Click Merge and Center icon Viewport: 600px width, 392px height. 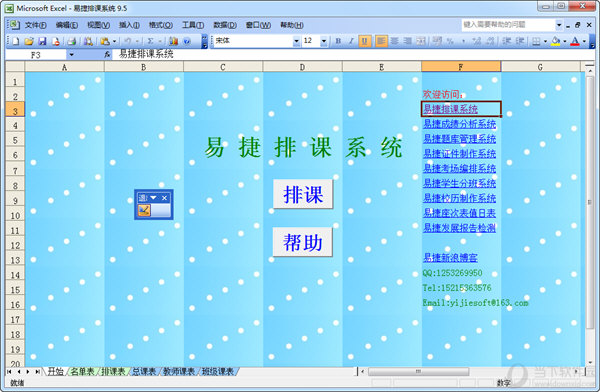tap(421, 41)
